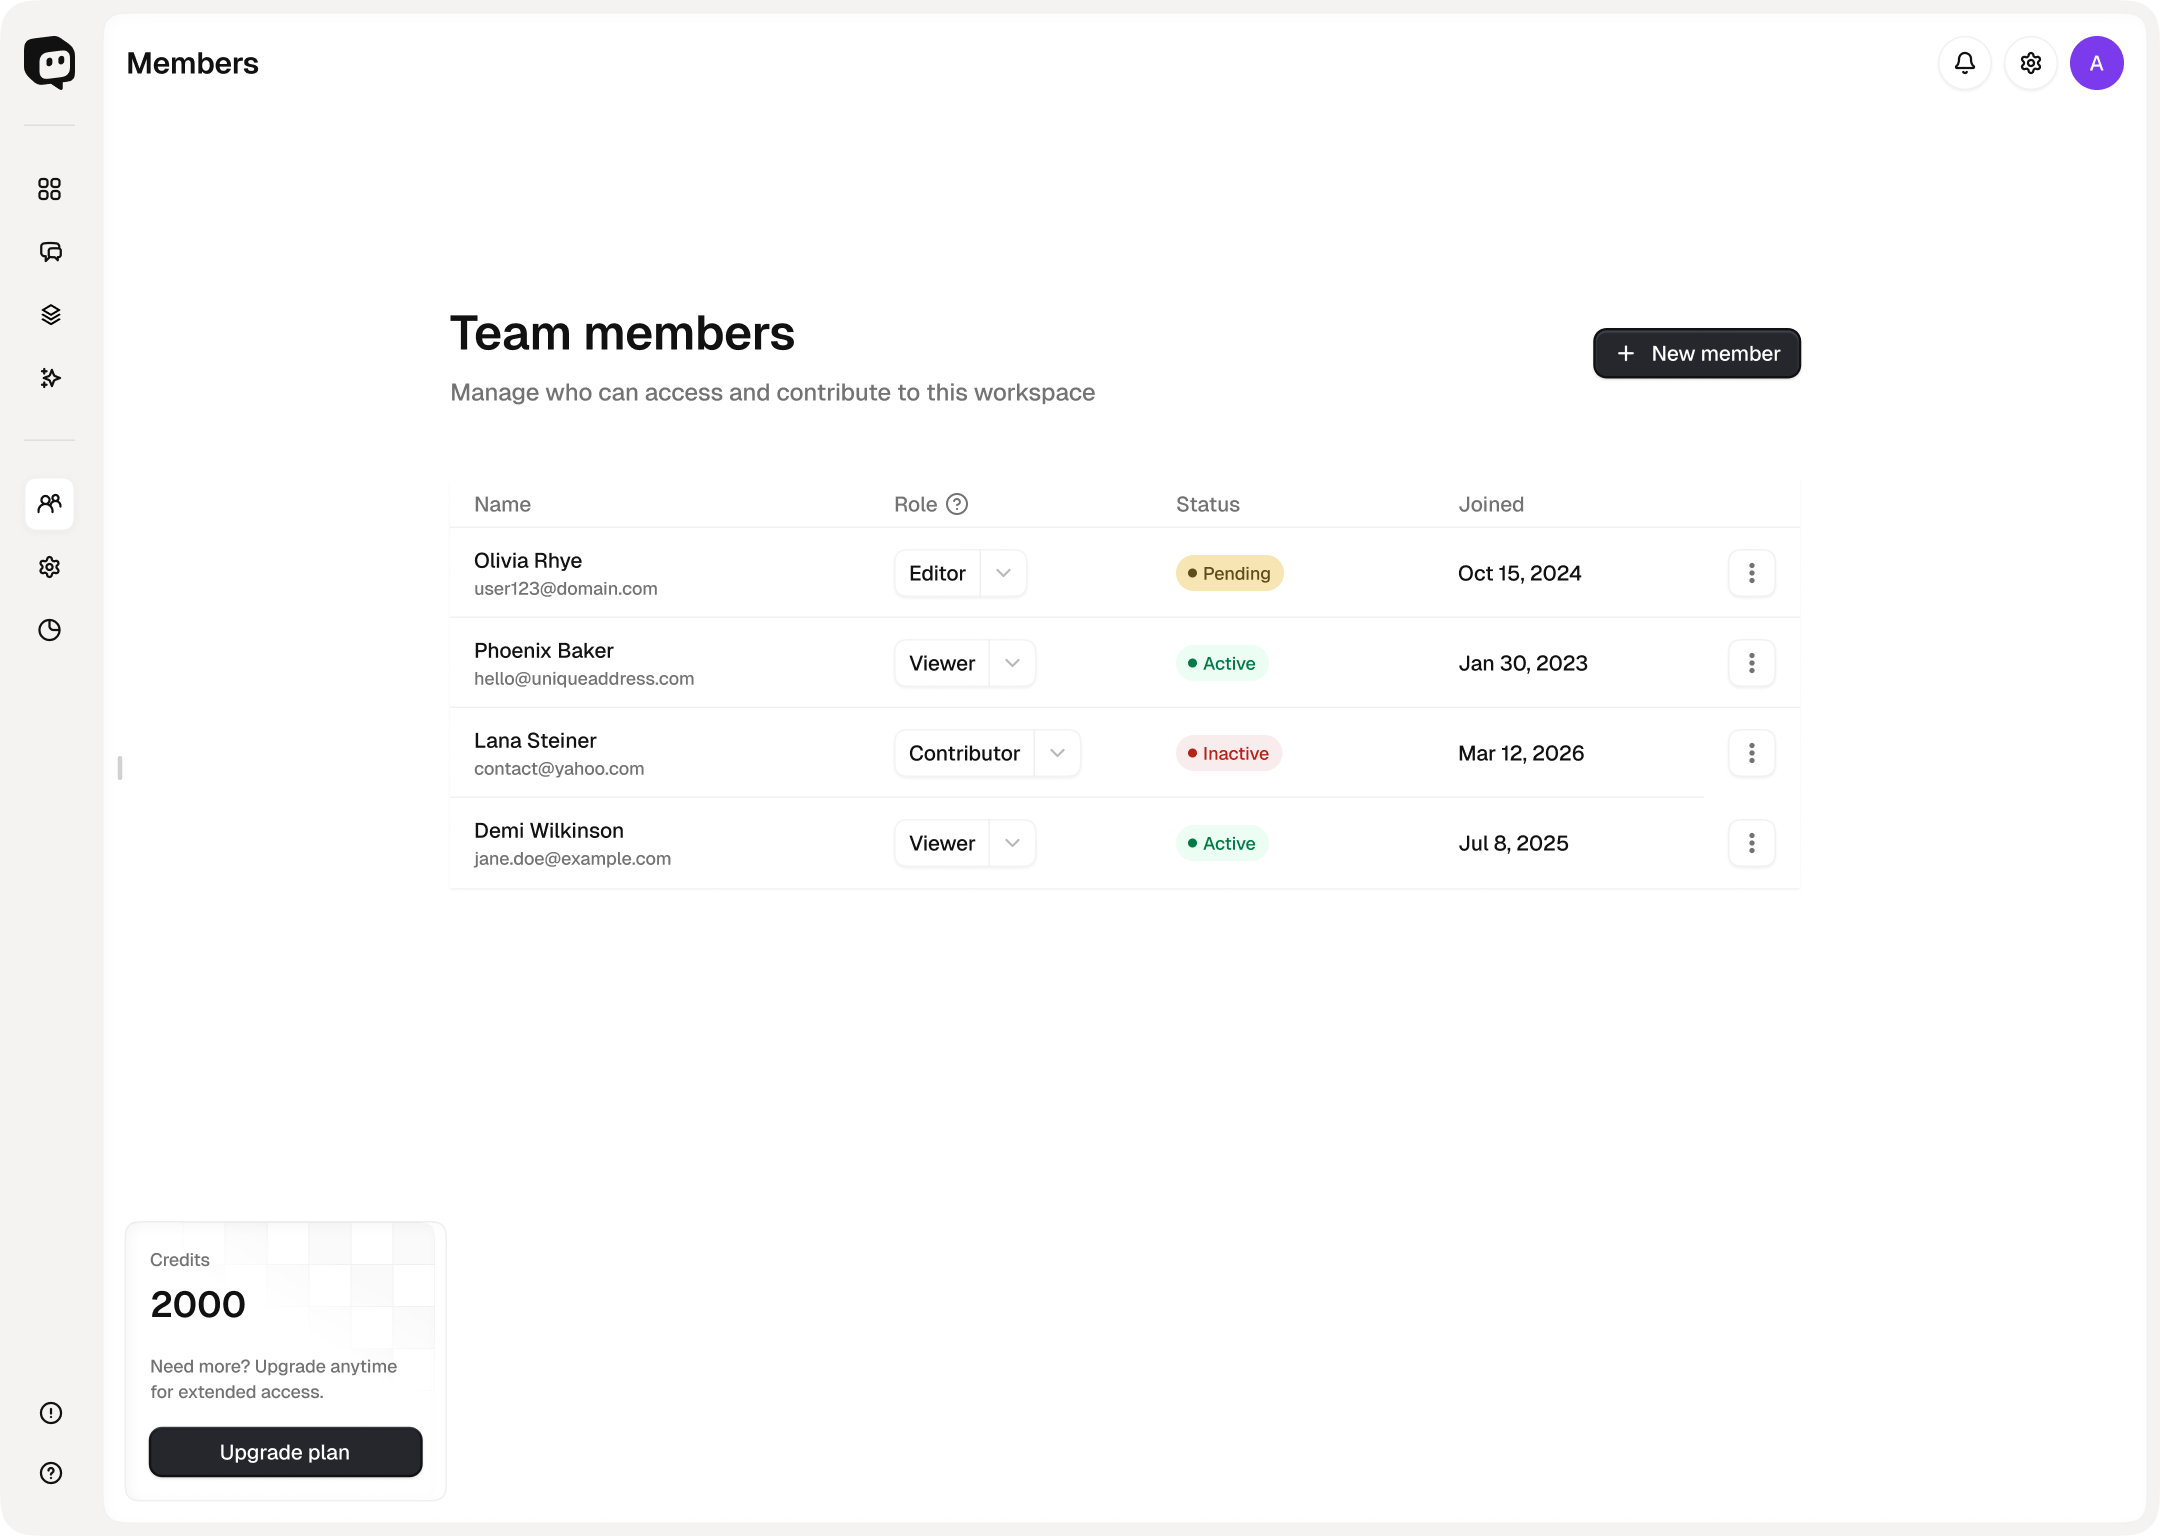Click the Role help question icon
2160x1536 pixels.
tap(957, 504)
